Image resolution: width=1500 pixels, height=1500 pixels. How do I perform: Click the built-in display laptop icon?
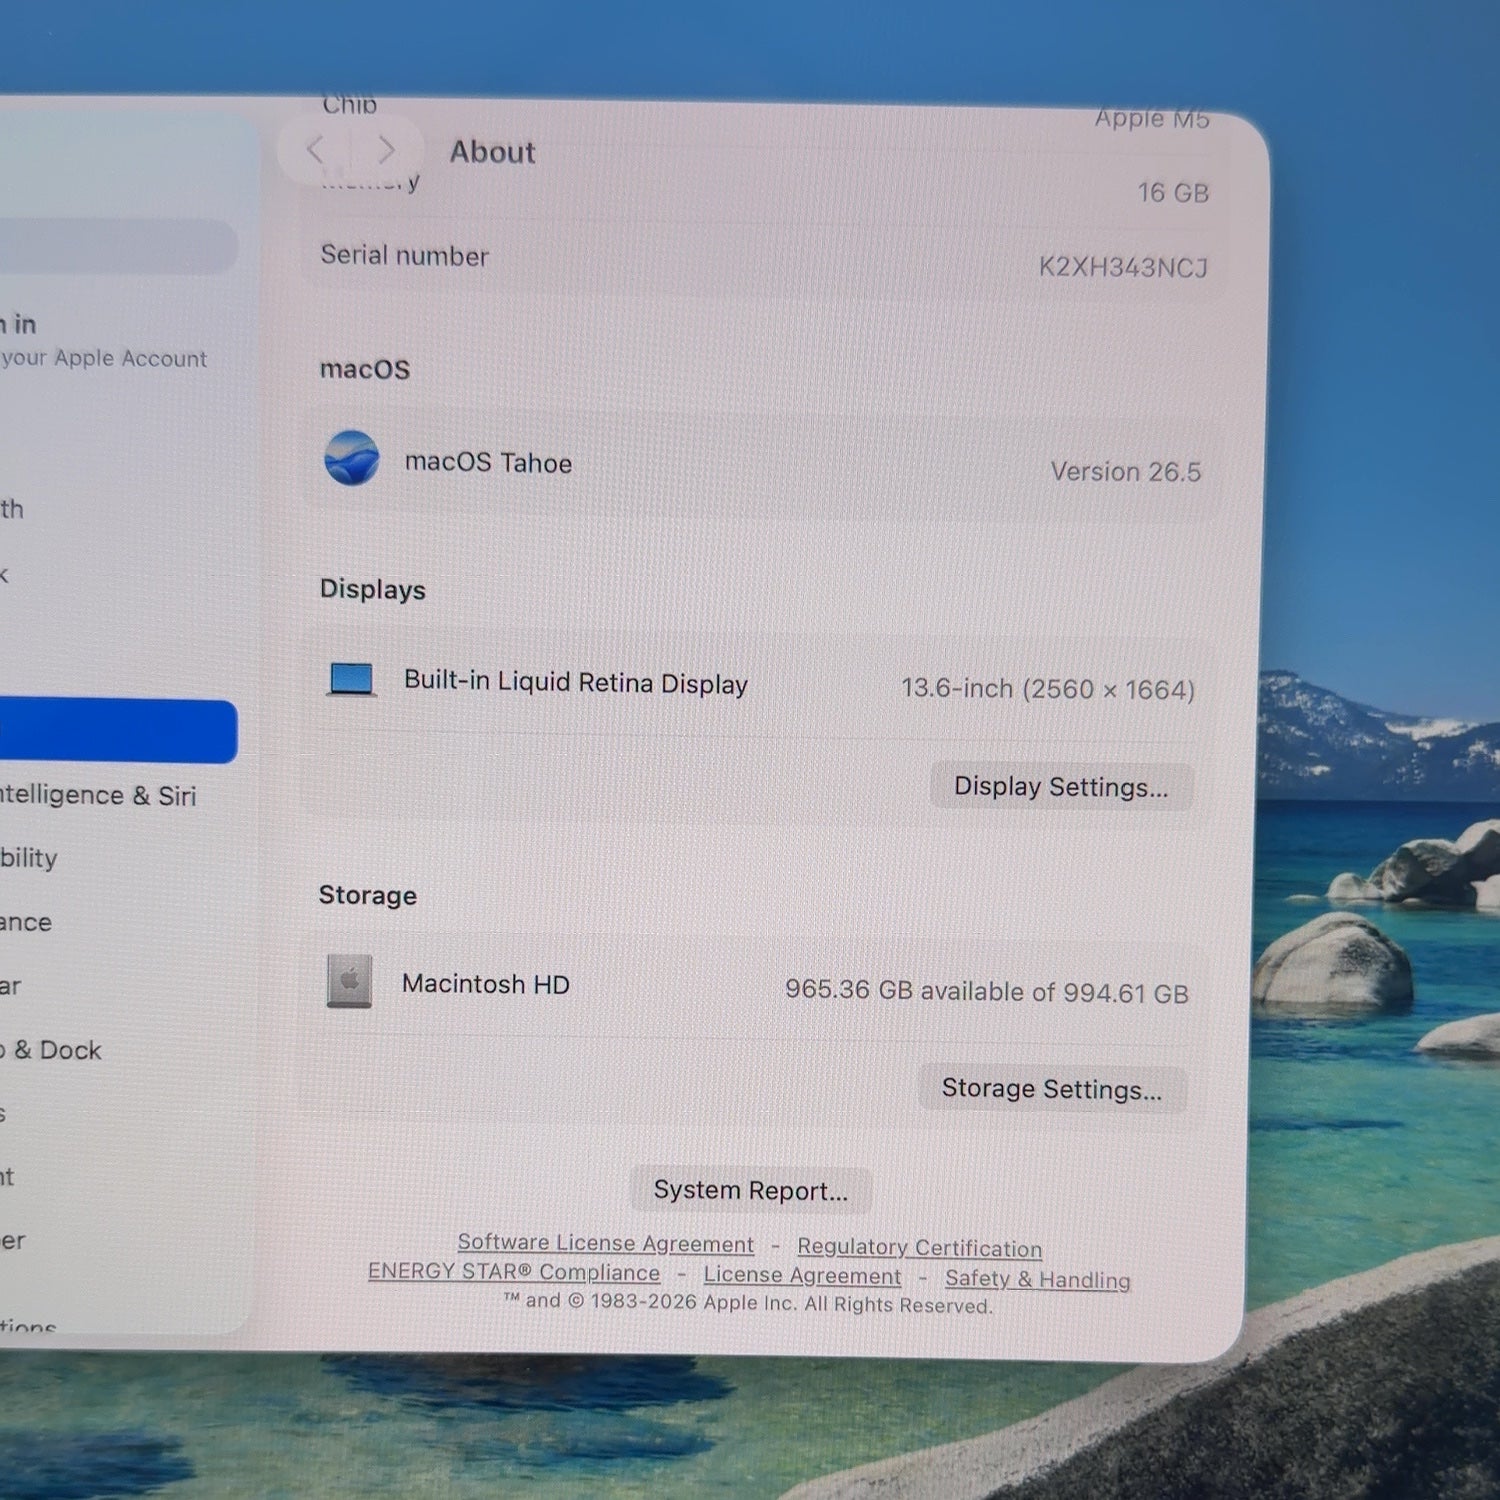(351, 680)
